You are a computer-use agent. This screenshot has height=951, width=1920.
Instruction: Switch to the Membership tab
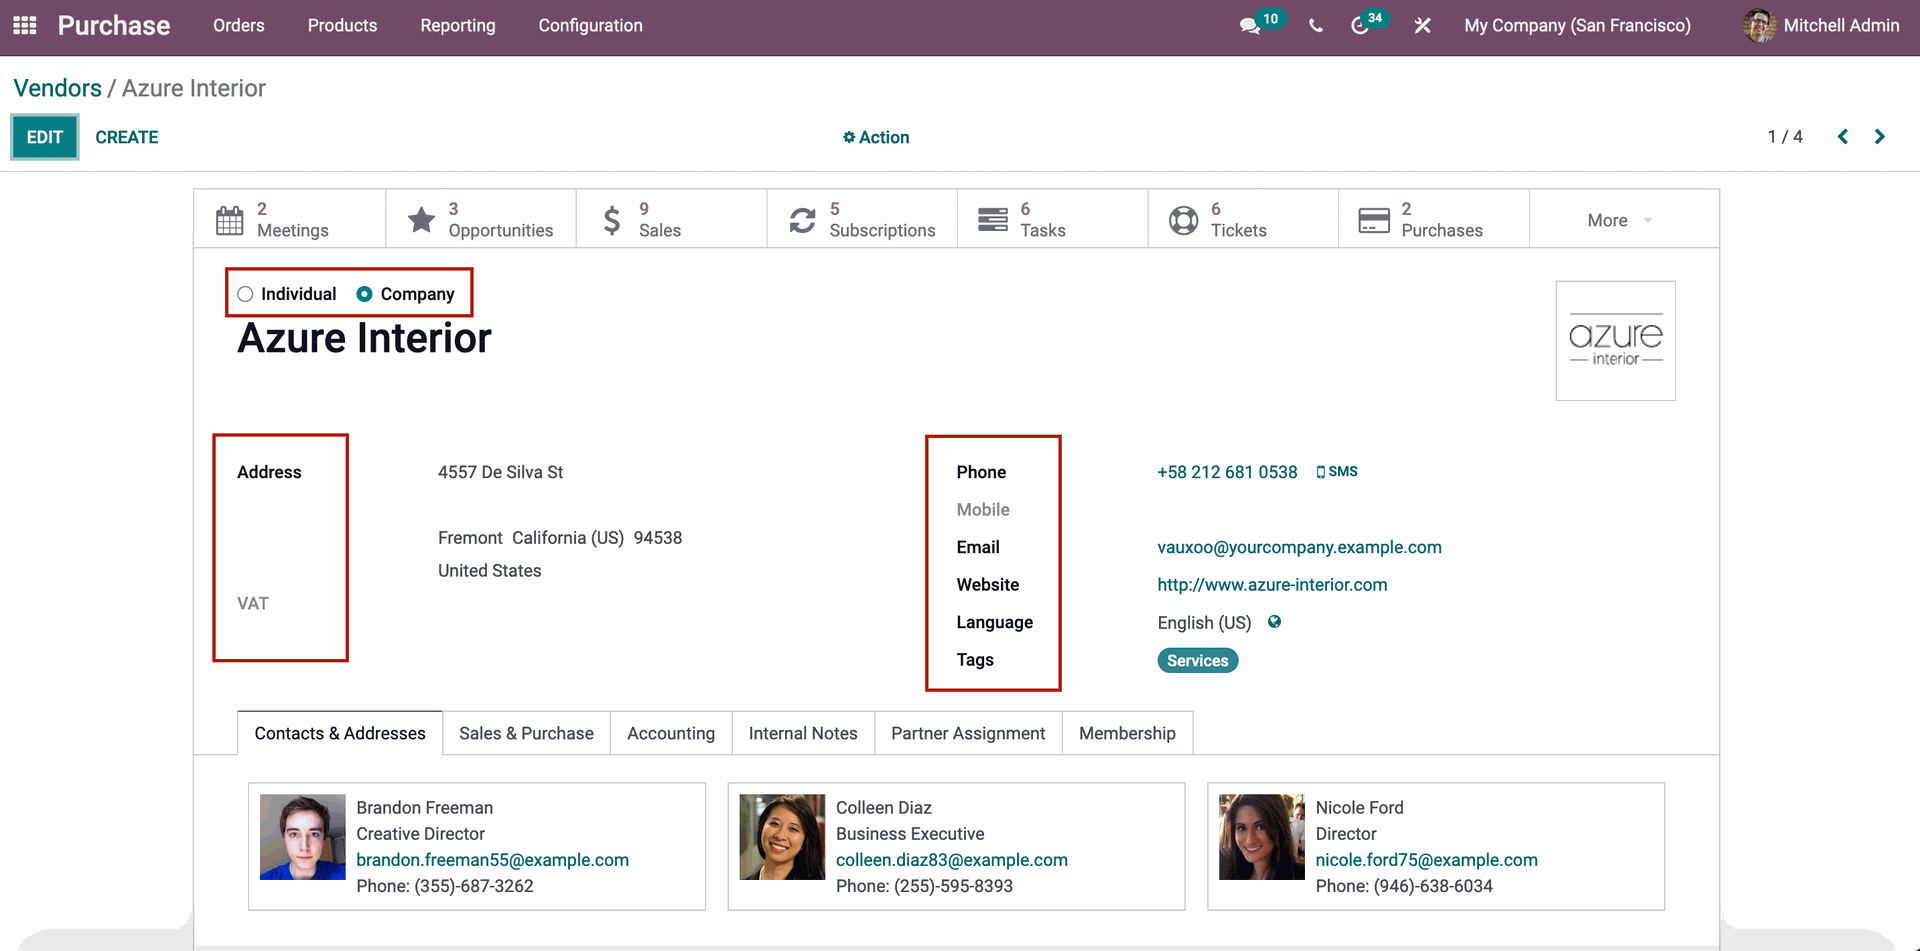click(x=1127, y=733)
